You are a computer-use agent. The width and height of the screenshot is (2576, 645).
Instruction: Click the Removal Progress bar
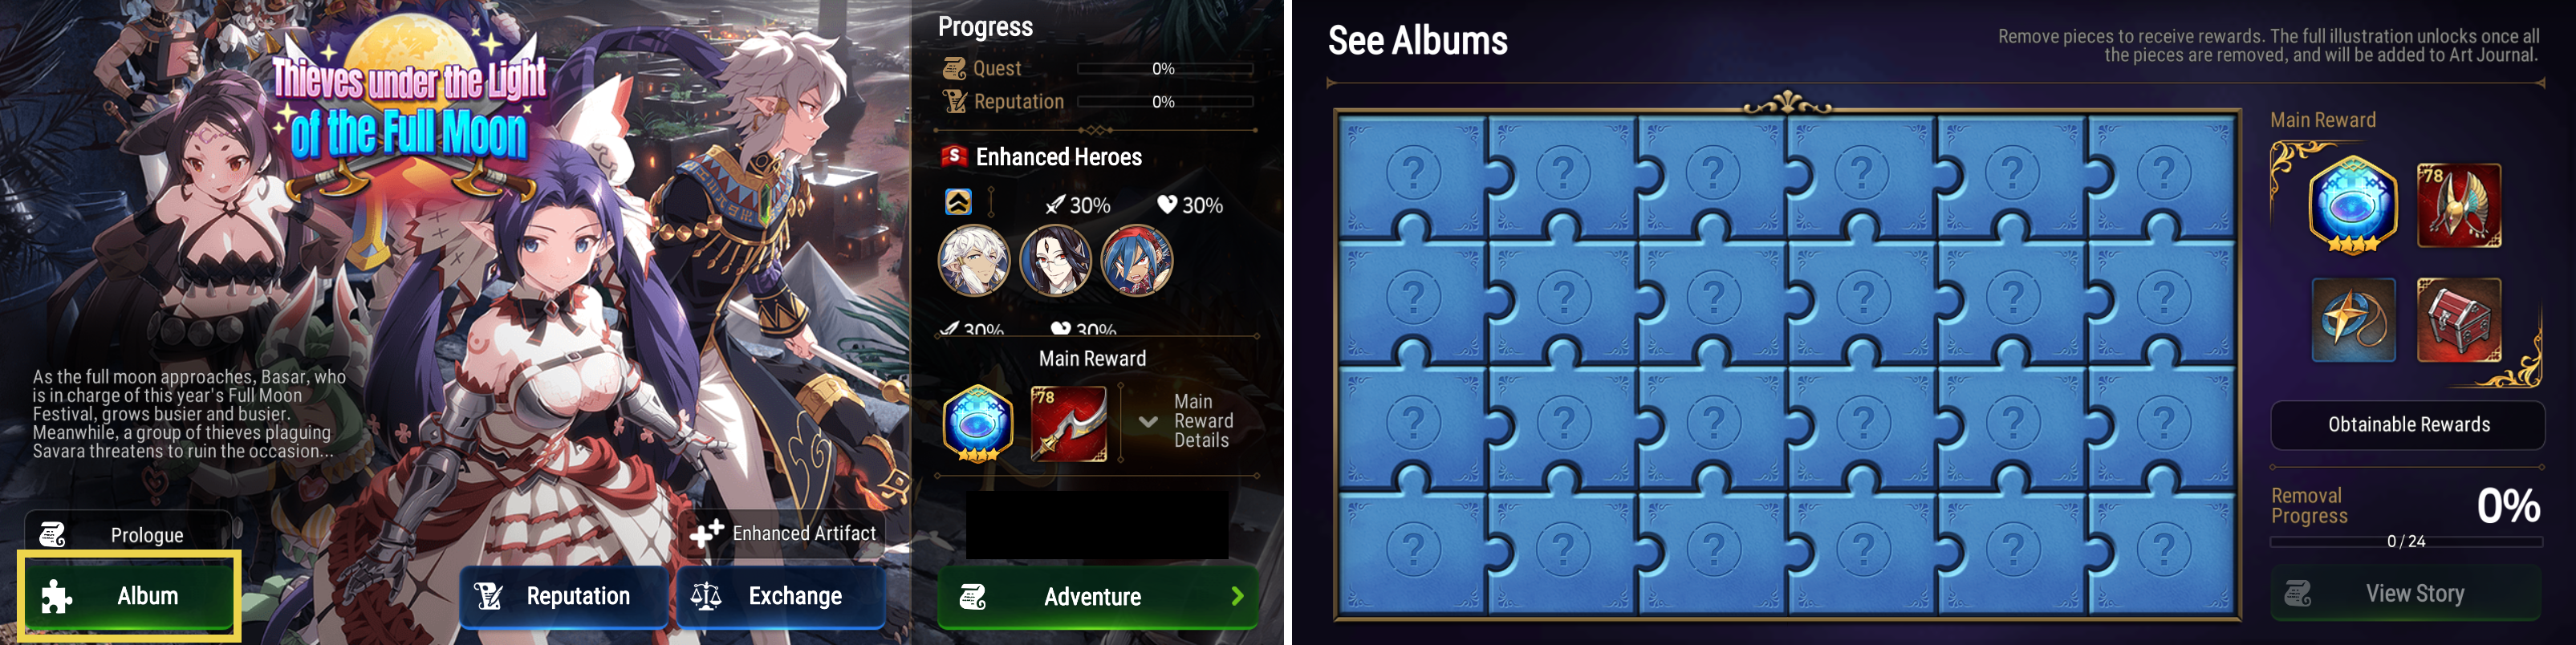tap(2406, 542)
